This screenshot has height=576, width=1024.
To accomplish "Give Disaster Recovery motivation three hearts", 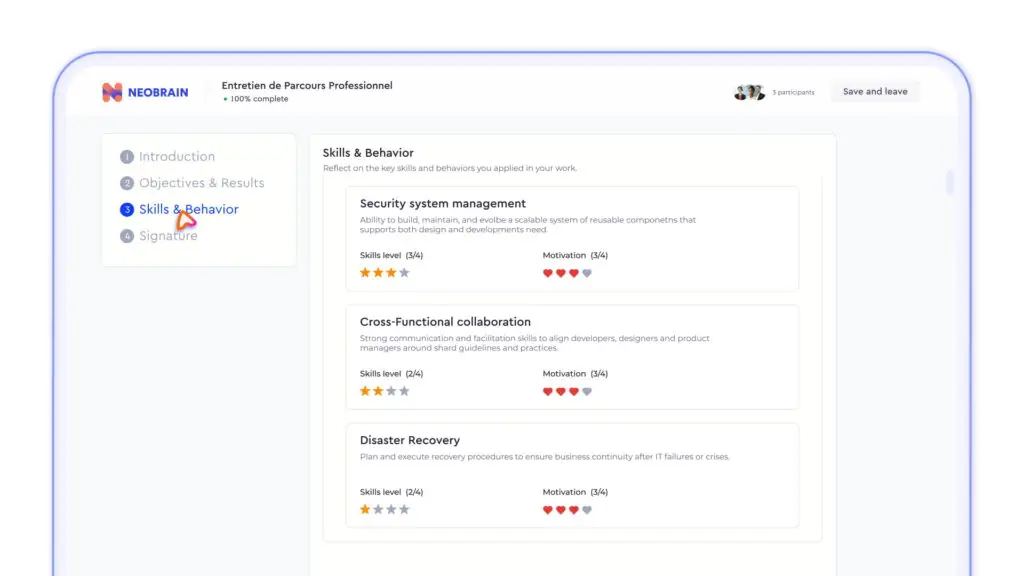I will tap(574, 509).
